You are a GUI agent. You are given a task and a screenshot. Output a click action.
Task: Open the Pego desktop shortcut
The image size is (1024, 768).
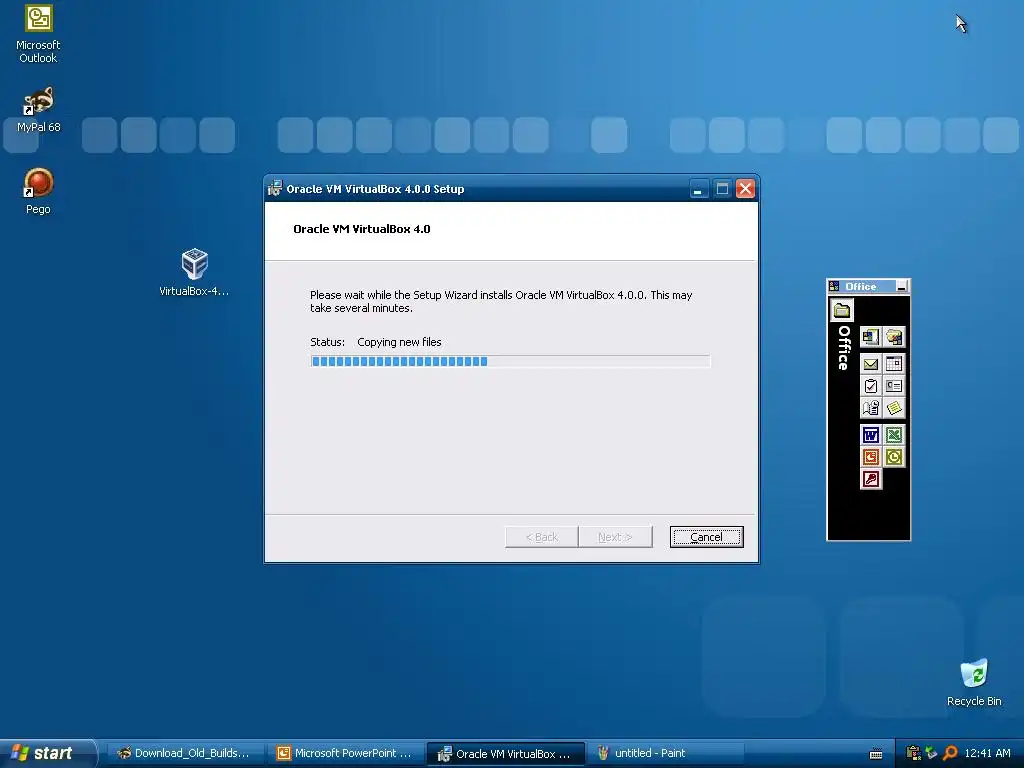click(x=38, y=191)
